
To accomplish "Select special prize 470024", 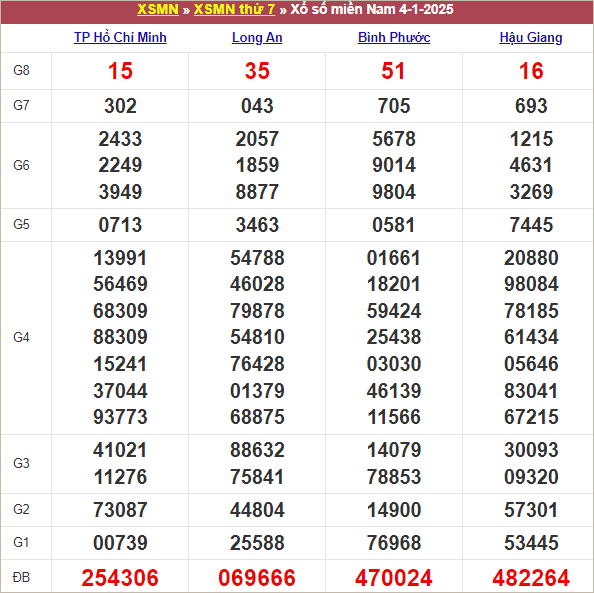I will coord(394,578).
